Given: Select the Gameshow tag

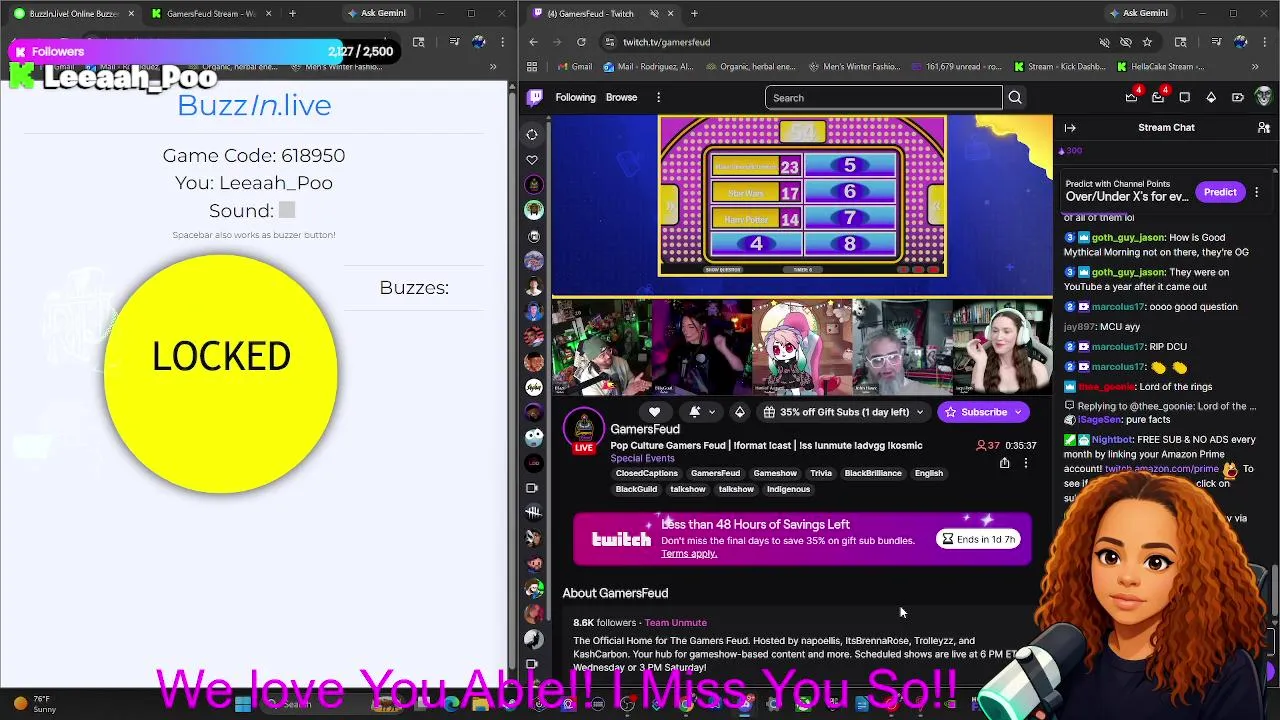Looking at the screenshot, I should point(775,473).
